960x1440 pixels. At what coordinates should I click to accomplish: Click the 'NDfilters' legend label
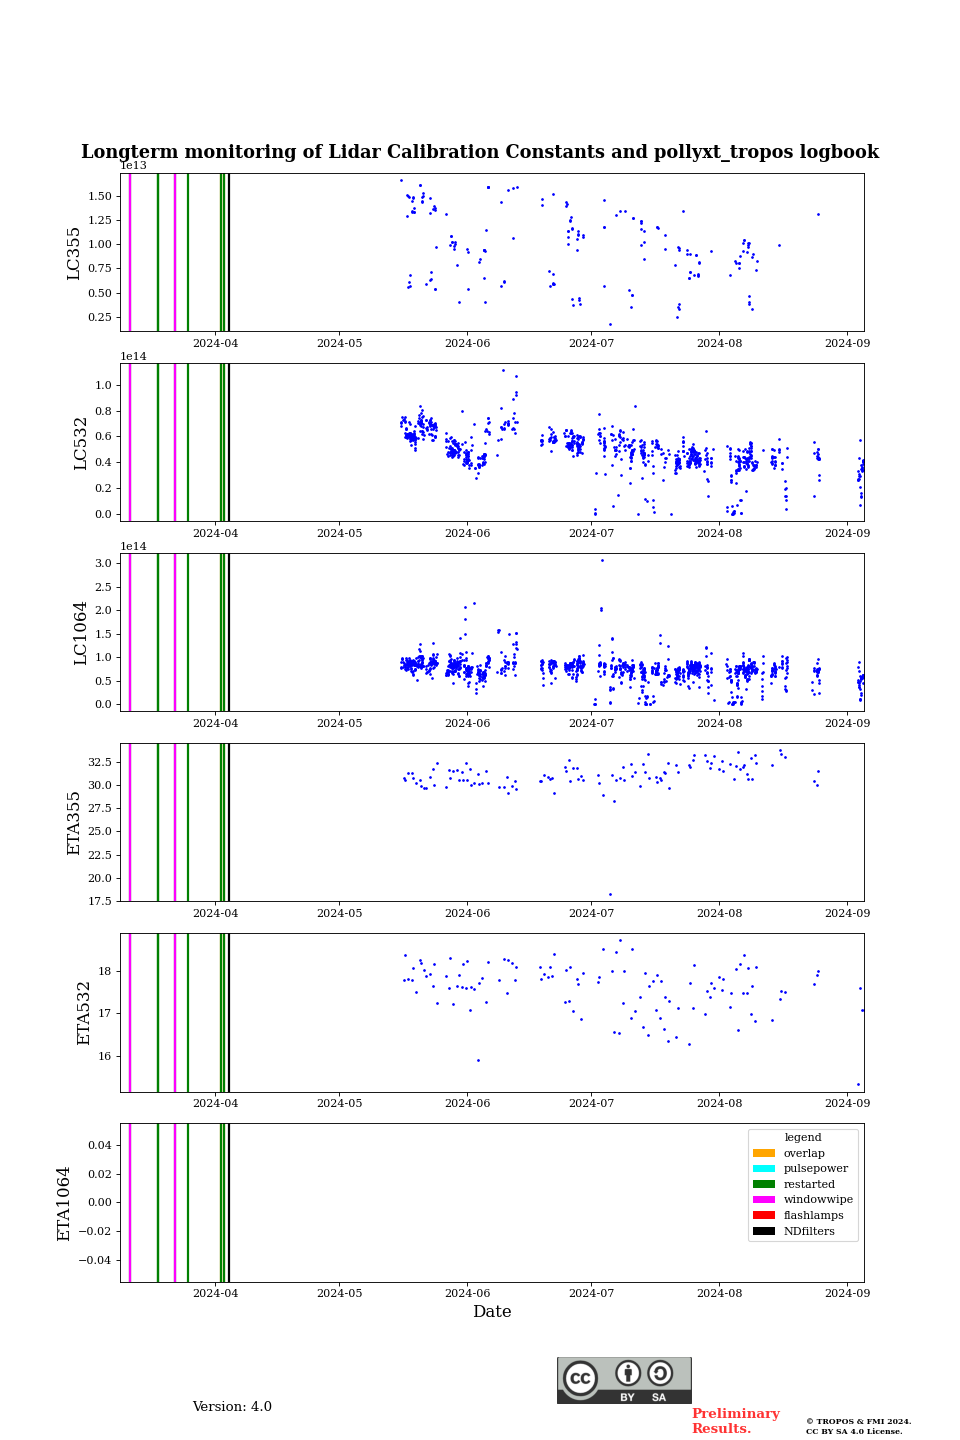click(x=809, y=1231)
